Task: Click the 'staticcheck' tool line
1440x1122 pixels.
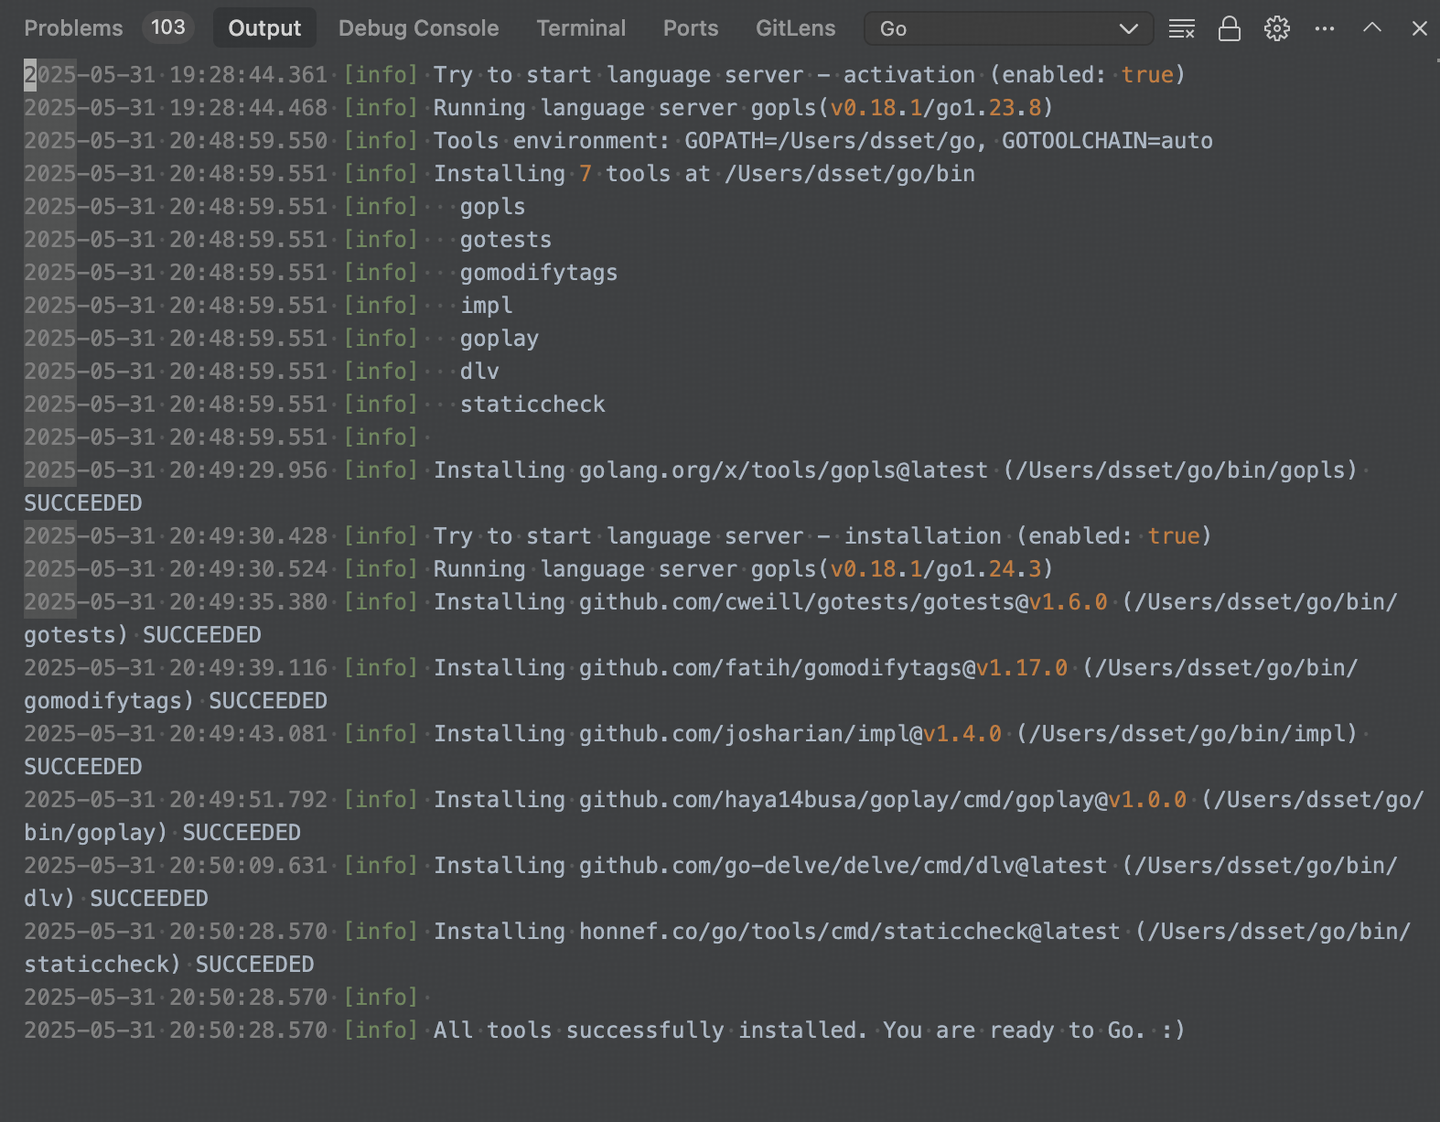Action: coord(532,405)
